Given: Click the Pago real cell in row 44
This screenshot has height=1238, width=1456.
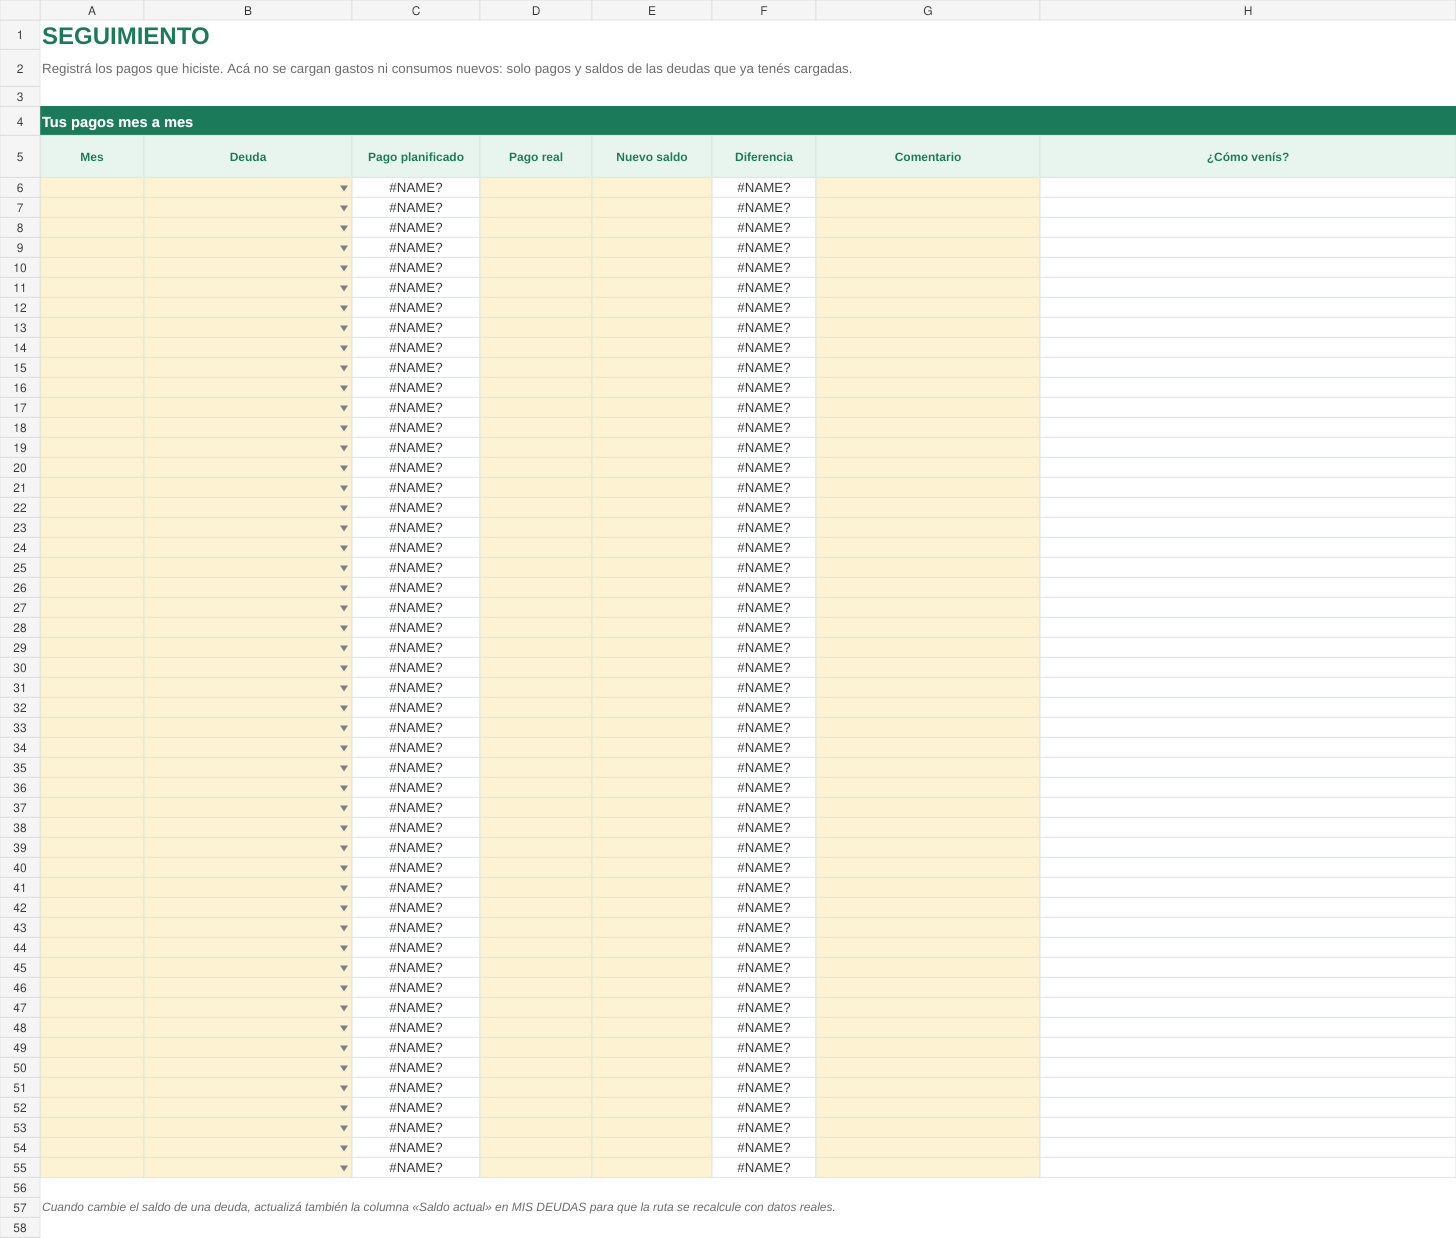Looking at the screenshot, I should click(x=536, y=948).
